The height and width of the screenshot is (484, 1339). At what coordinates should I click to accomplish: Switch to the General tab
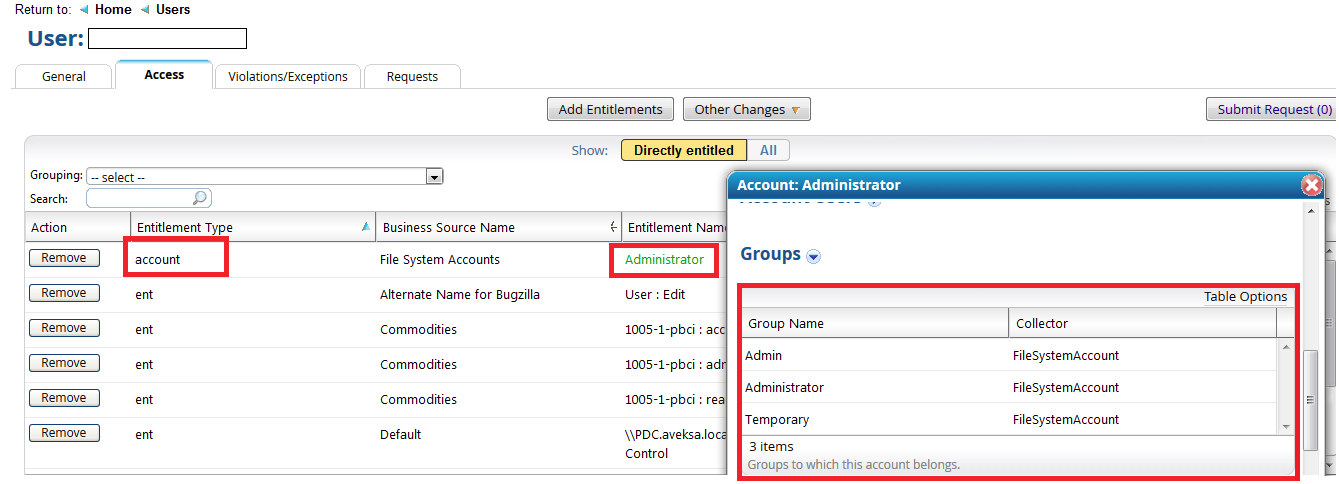64,76
